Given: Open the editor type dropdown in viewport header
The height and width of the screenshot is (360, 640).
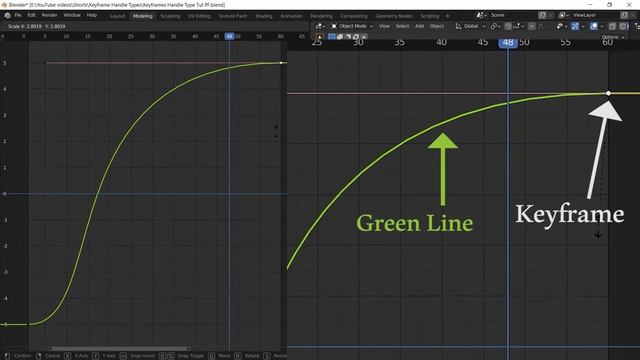Looking at the screenshot, I should [x=320, y=26].
